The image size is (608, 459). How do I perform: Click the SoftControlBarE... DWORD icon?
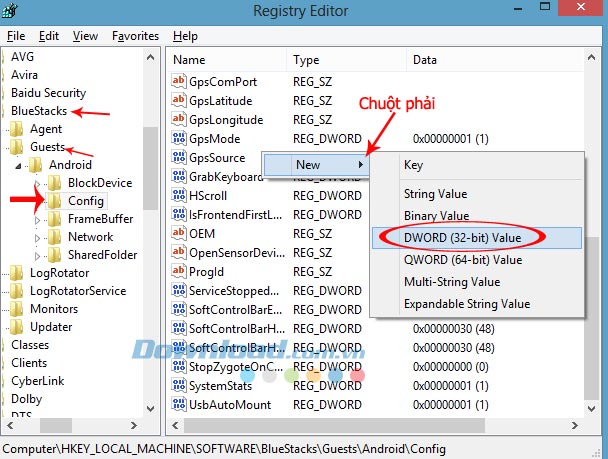(178, 309)
